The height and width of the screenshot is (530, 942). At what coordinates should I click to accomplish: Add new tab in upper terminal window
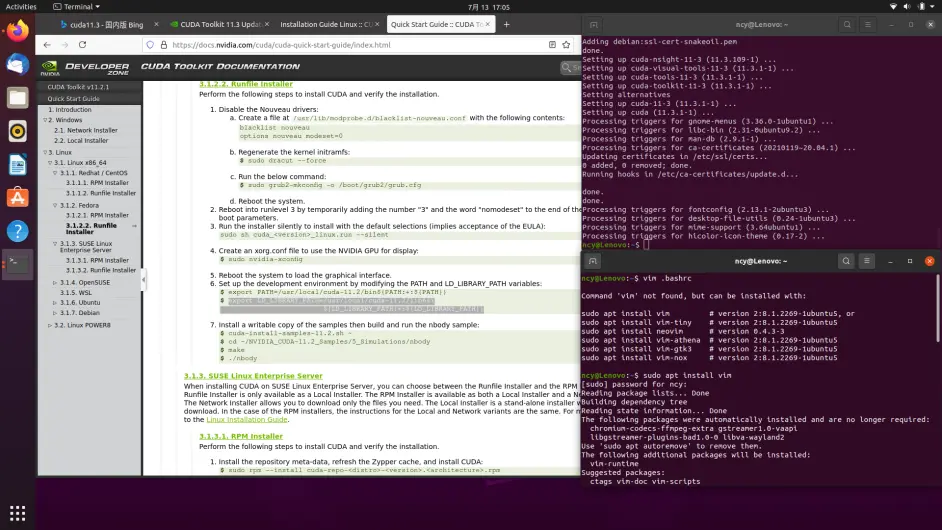click(x=594, y=25)
